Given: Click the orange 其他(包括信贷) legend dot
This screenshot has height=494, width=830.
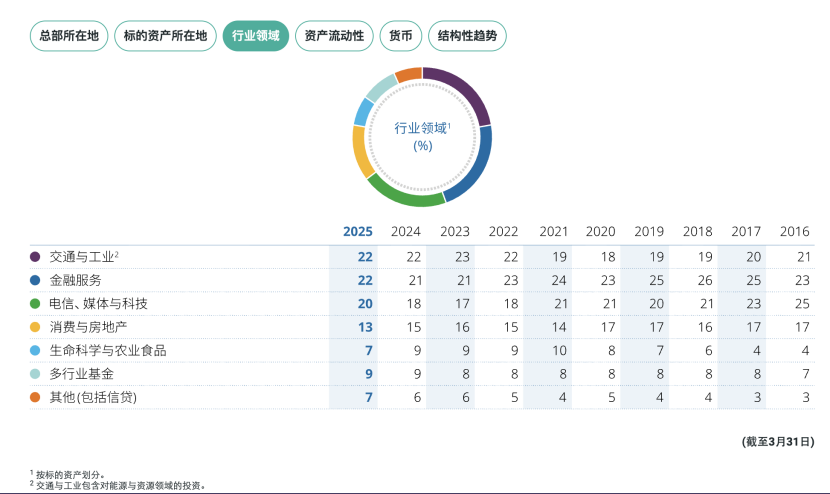Looking at the screenshot, I should coord(35,398).
